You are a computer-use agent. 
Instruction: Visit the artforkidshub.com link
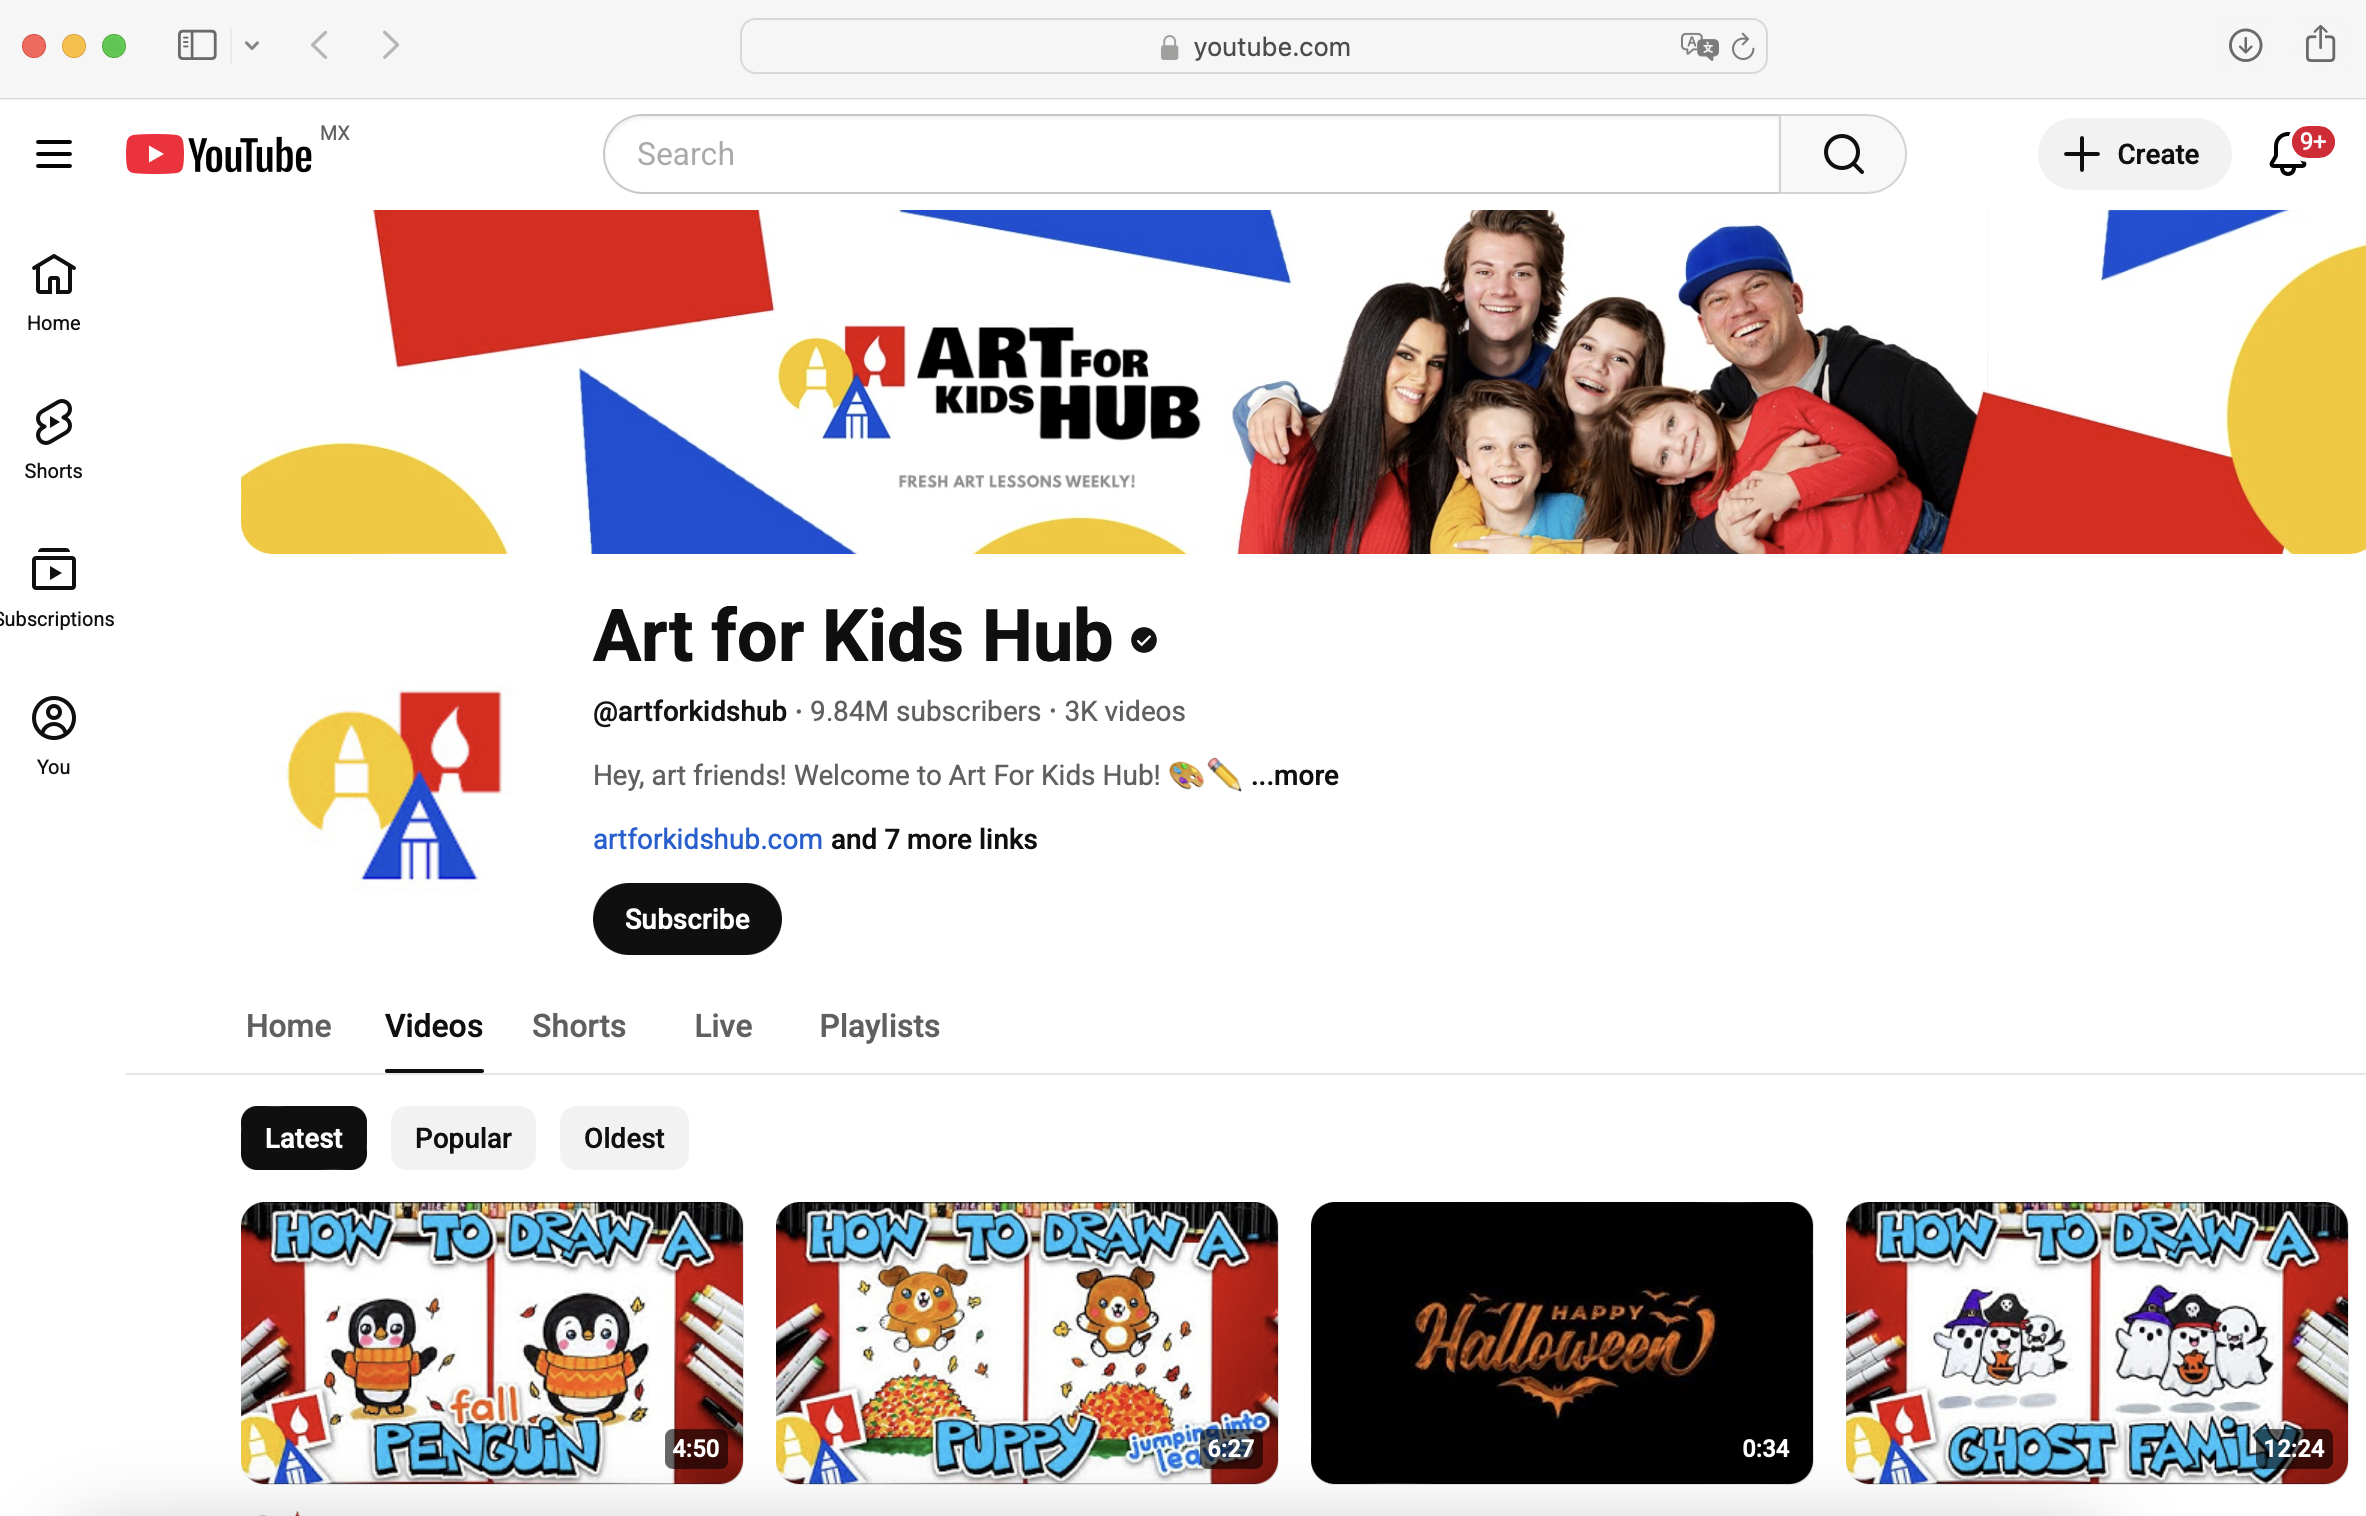(707, 839)
